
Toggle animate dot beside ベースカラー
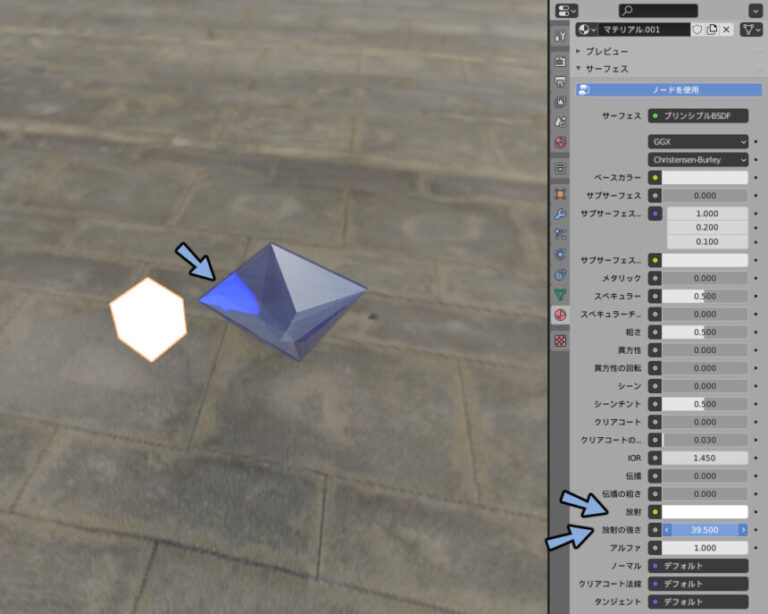tap(756, 178)
